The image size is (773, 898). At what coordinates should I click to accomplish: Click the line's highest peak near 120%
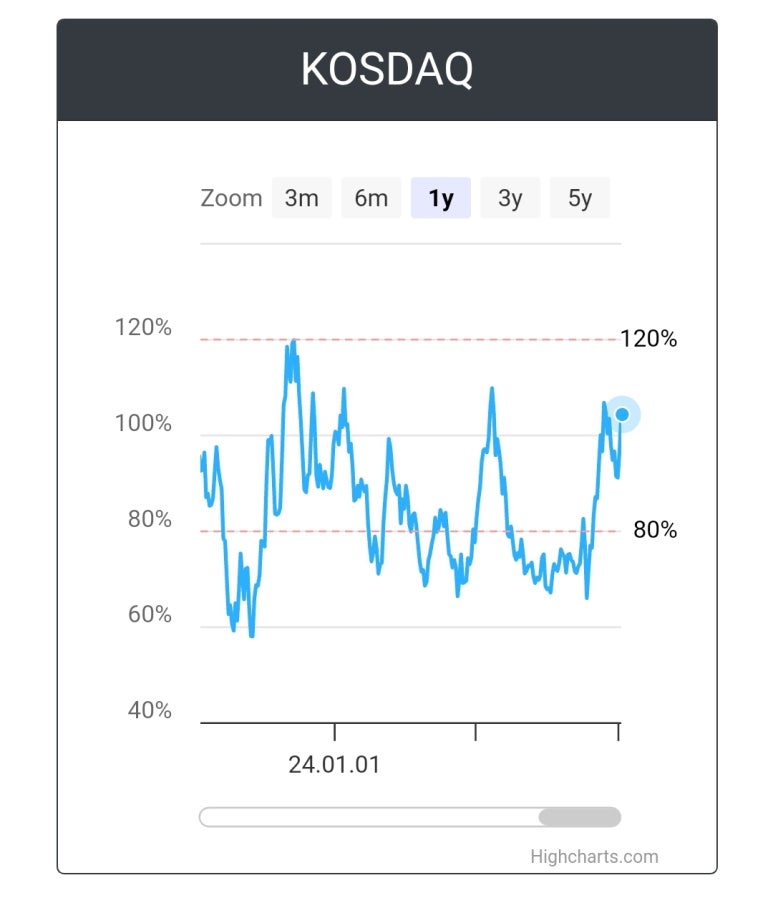coord(294,341)
